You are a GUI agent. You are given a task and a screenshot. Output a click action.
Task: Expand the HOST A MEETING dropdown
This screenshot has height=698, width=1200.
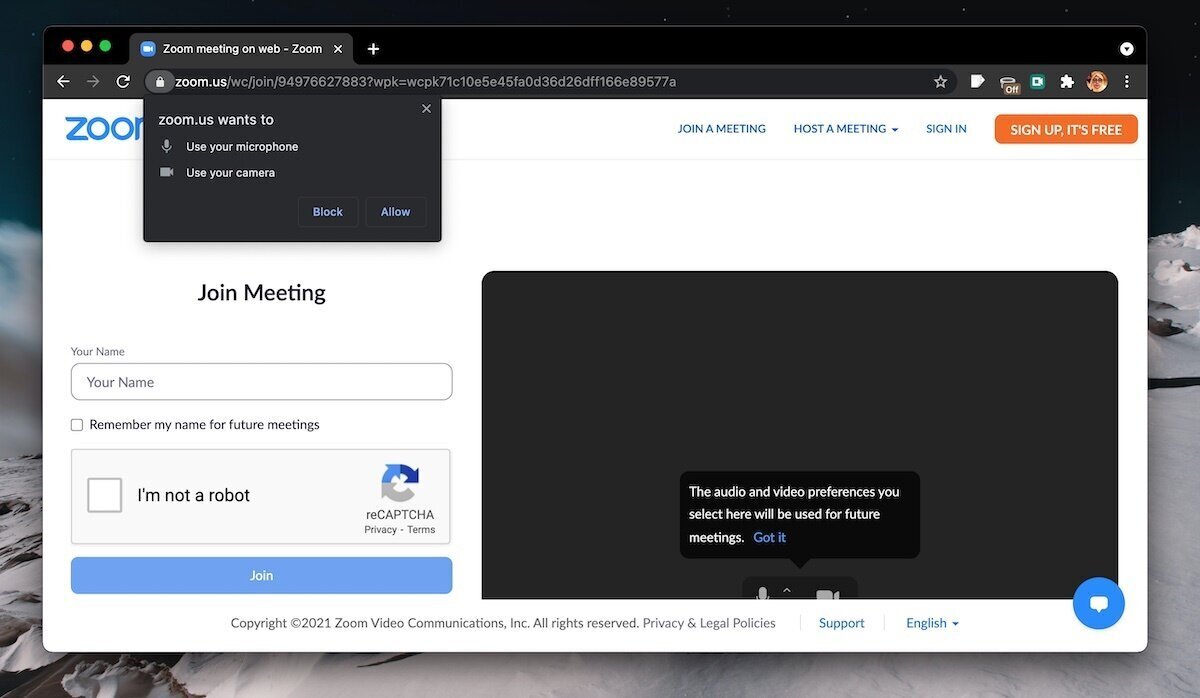pos(845,128)
